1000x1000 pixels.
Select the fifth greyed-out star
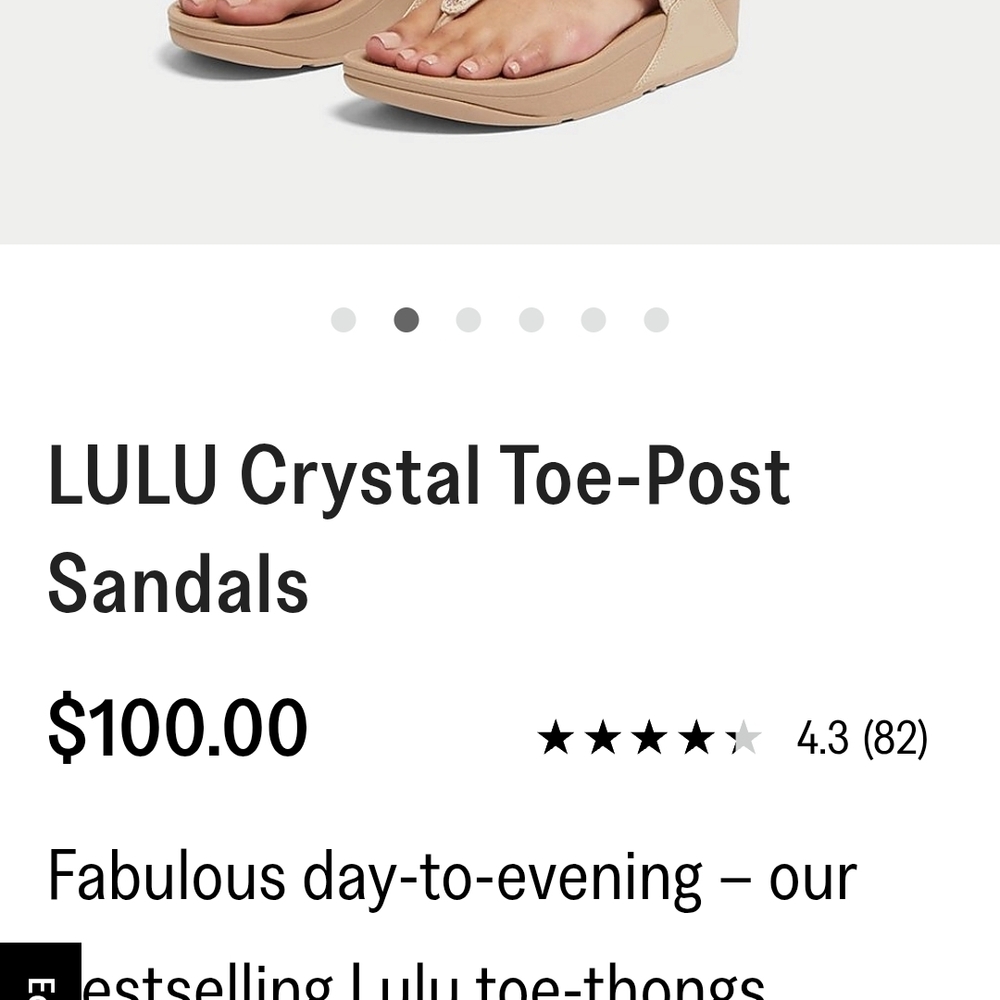click(745, 738)
